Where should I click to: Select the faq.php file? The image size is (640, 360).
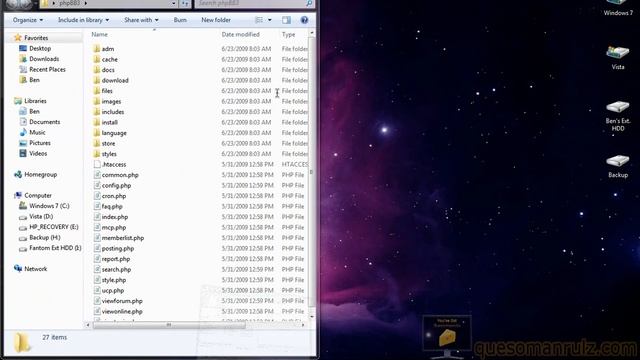112,207
